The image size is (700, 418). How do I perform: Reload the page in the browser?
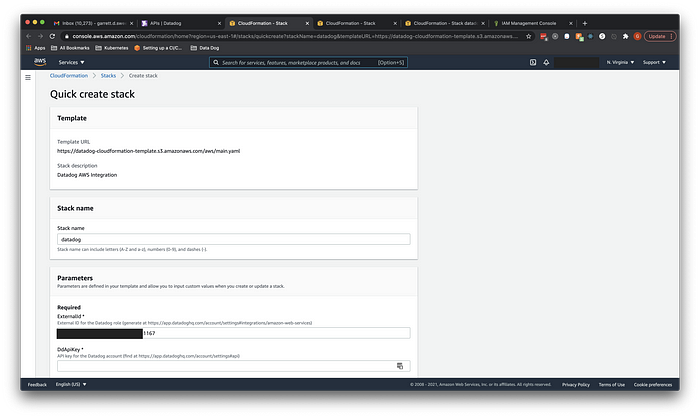pyautogui.click(x=52, y=36)
